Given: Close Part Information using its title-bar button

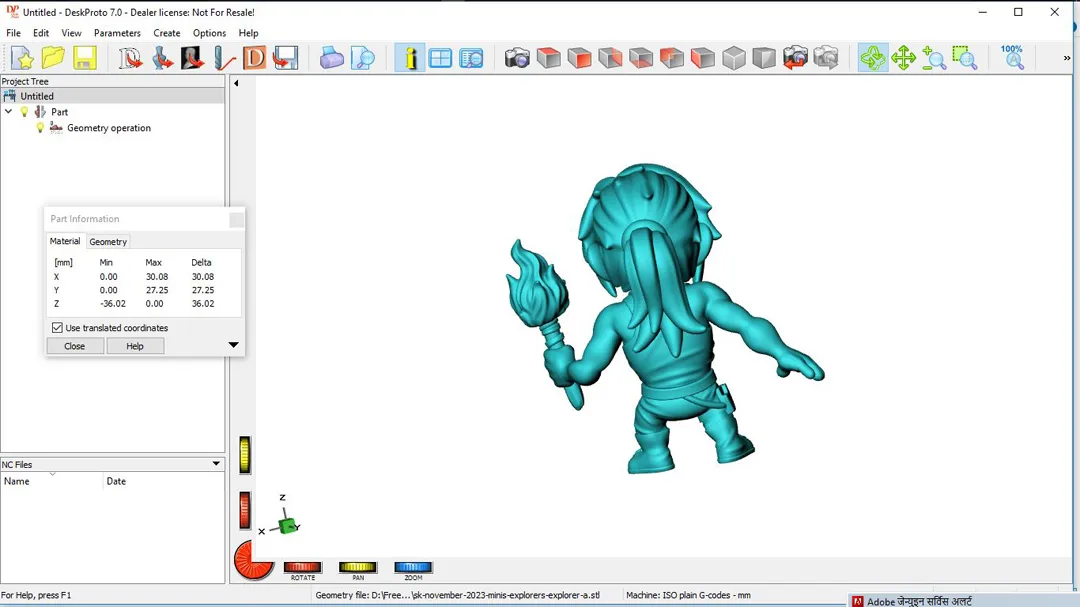Looking at the screenshot, I should coord(236,219).
